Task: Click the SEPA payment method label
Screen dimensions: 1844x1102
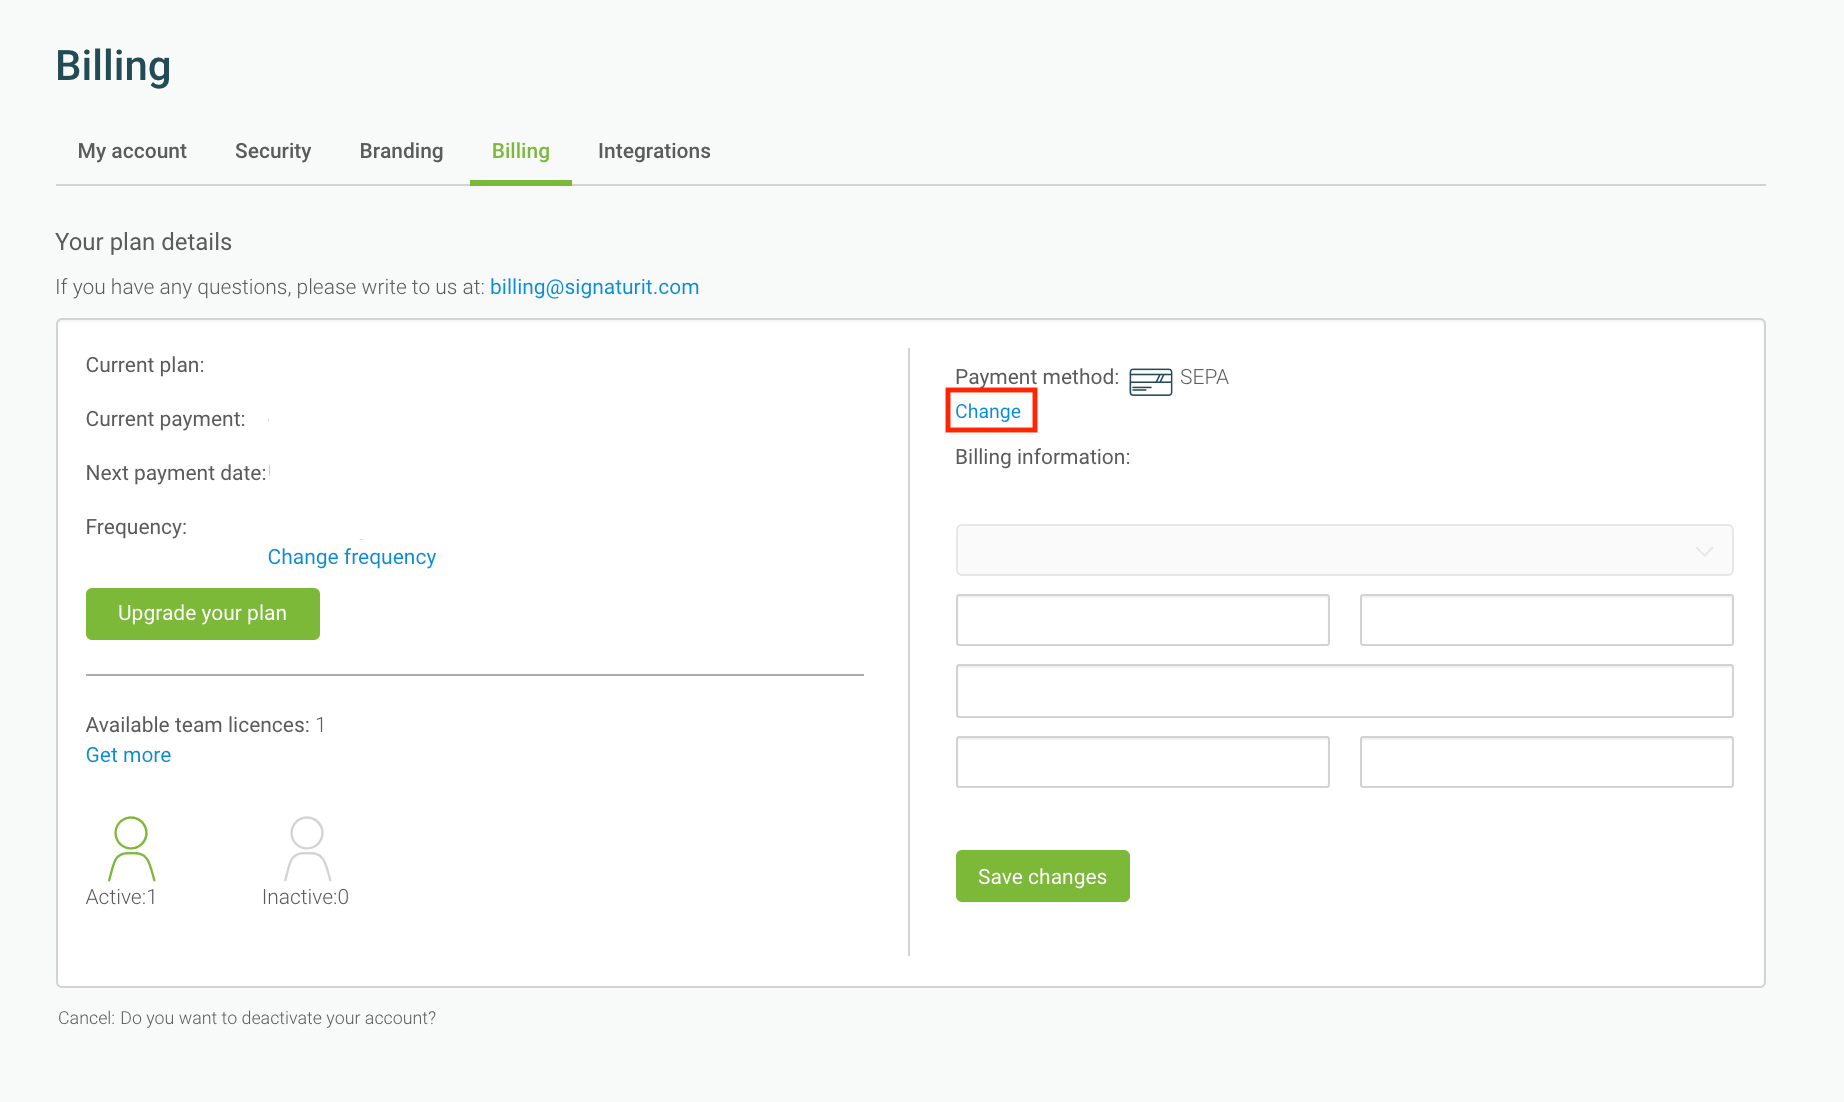Action: pos(1204,377)
